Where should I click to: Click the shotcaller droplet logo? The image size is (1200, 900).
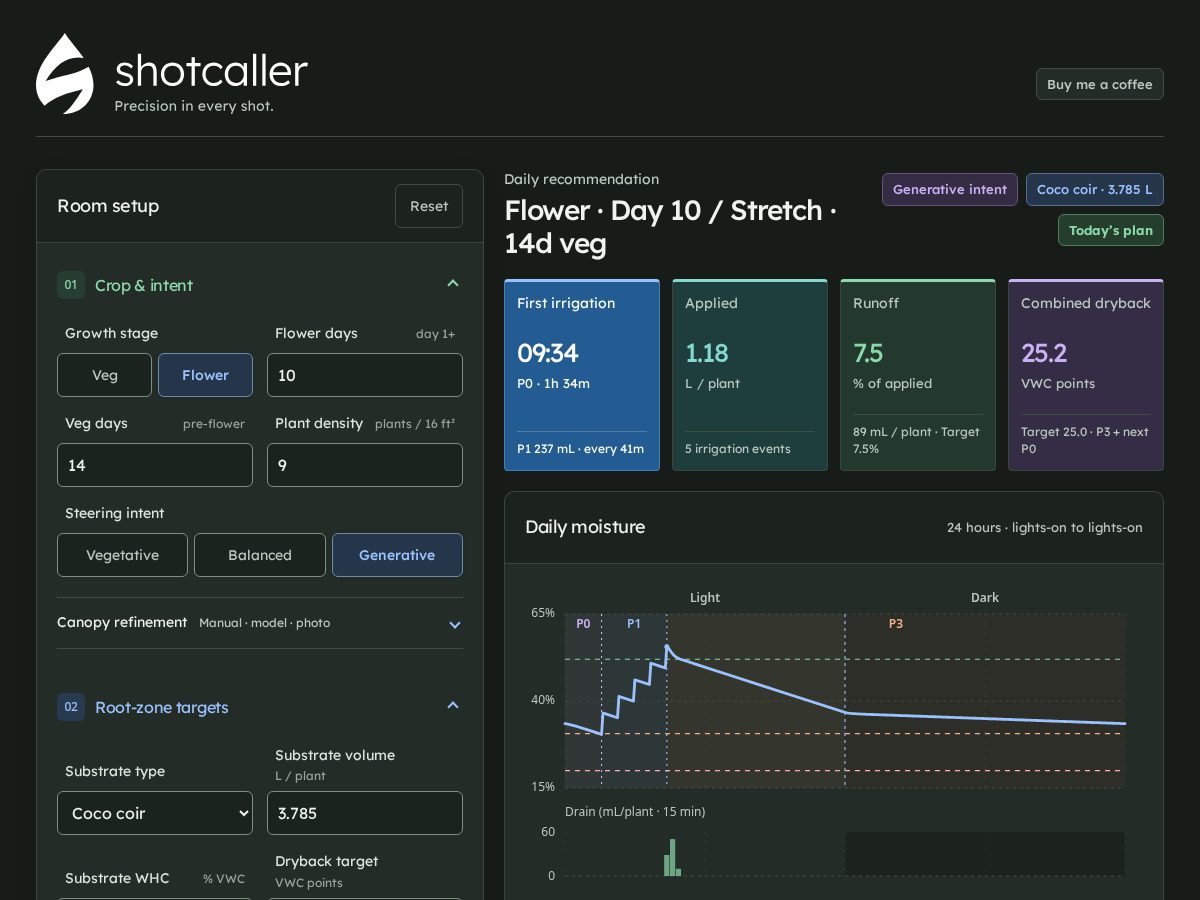[x=65, y=74]
